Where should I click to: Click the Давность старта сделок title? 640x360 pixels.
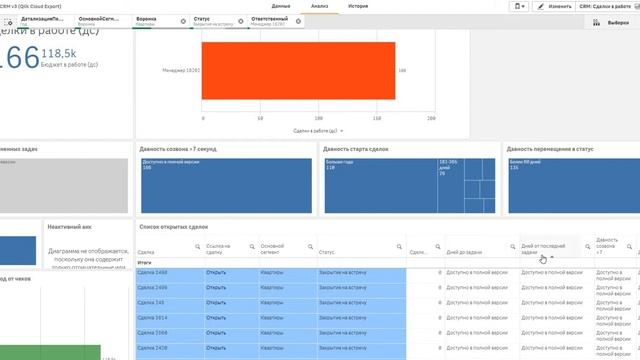[x=356, y=149]
